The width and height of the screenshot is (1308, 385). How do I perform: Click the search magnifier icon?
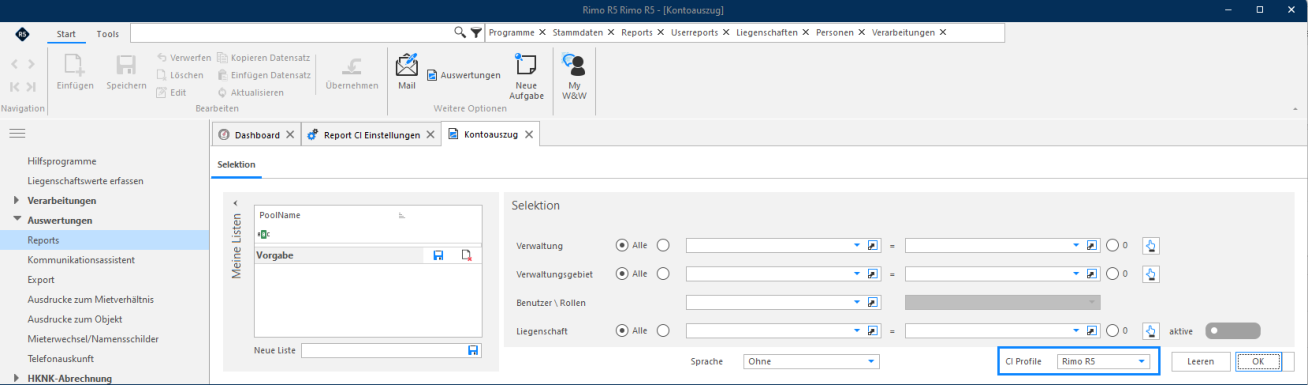tap(460, 32)
